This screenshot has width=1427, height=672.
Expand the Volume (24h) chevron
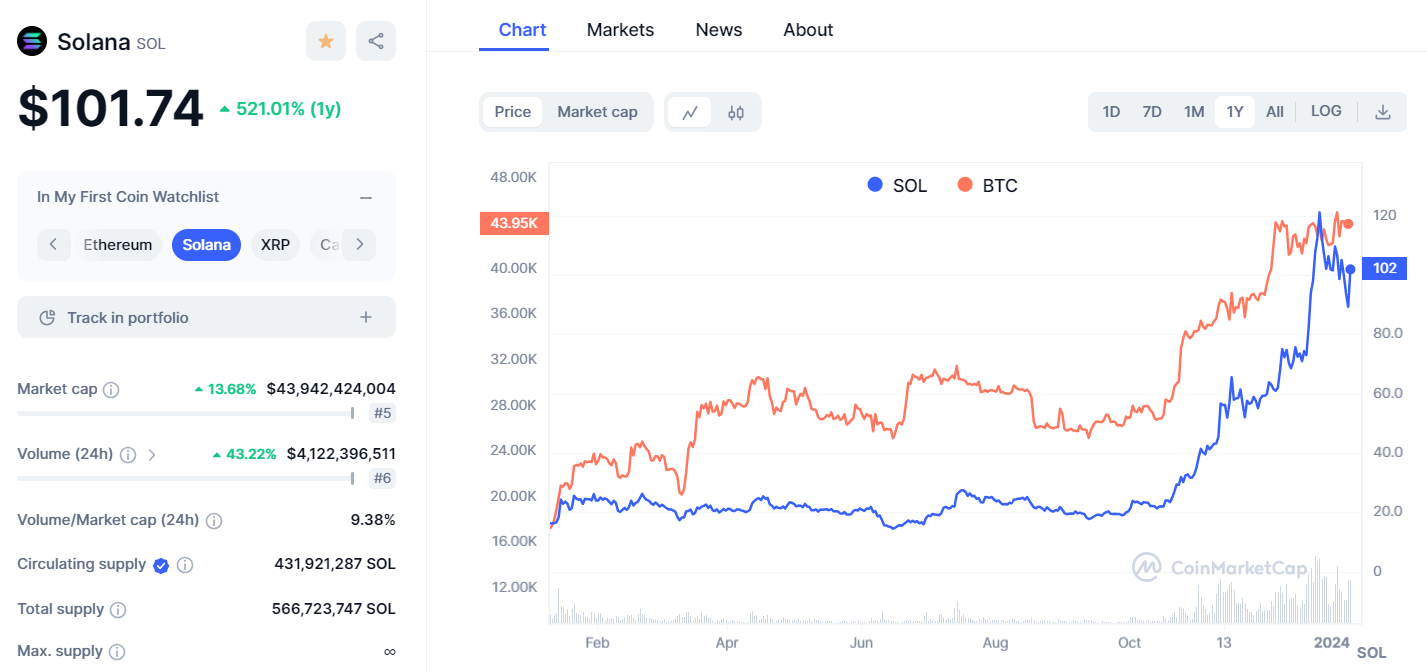click(x=152, y=455)
